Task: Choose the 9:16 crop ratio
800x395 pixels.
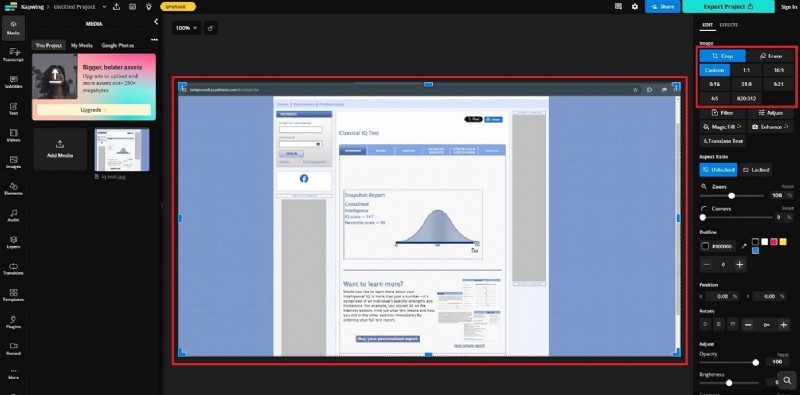Action: (715, 84)
